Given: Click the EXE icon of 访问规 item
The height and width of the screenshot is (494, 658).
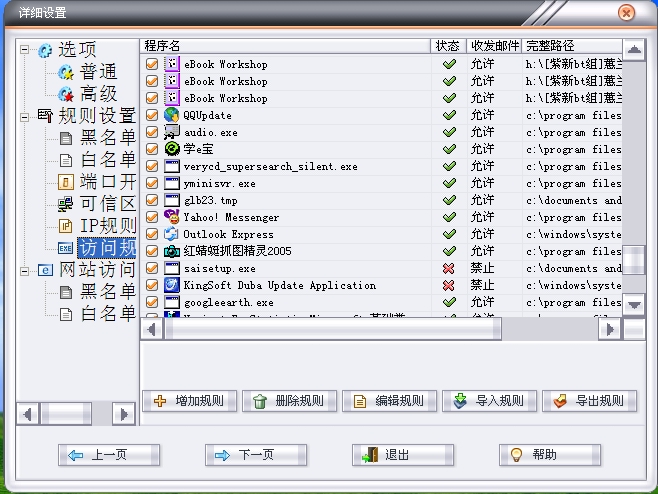Looking at the screenshot, I should point(65,248).
